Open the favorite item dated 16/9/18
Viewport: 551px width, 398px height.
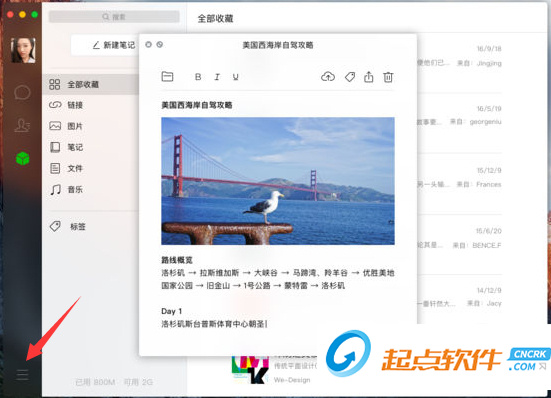pos(459,63)
